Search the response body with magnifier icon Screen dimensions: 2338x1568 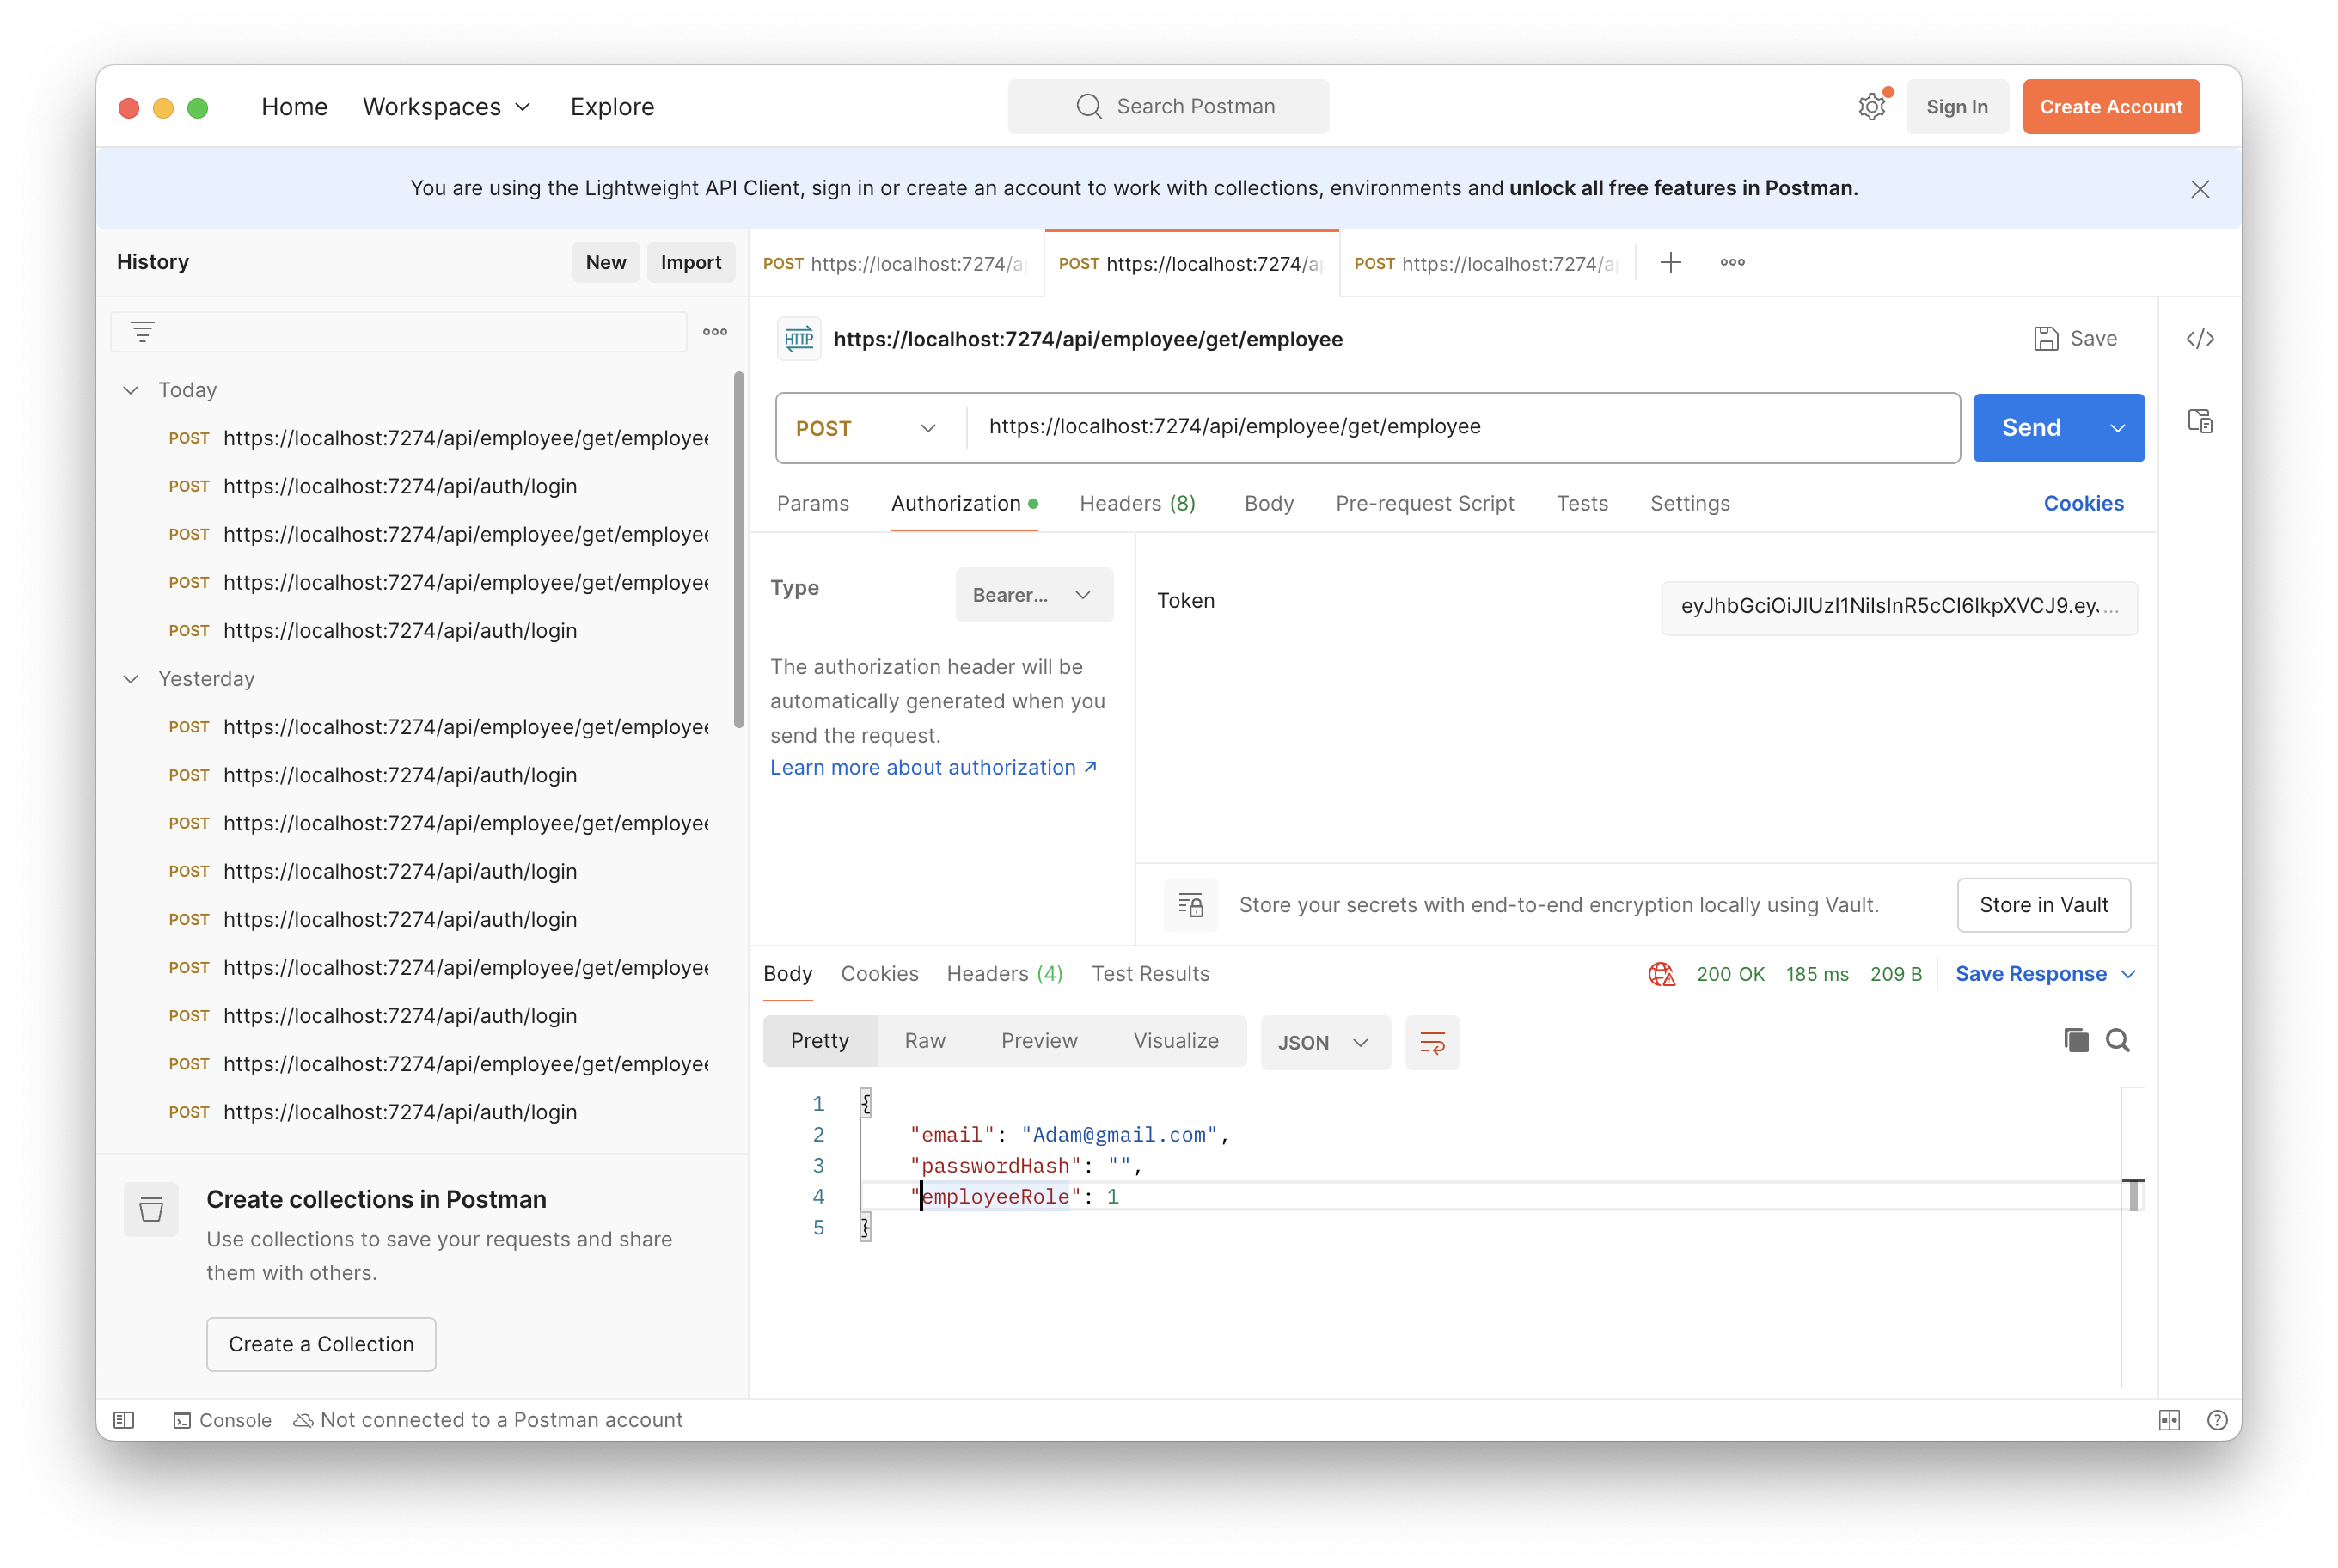2117,1040
